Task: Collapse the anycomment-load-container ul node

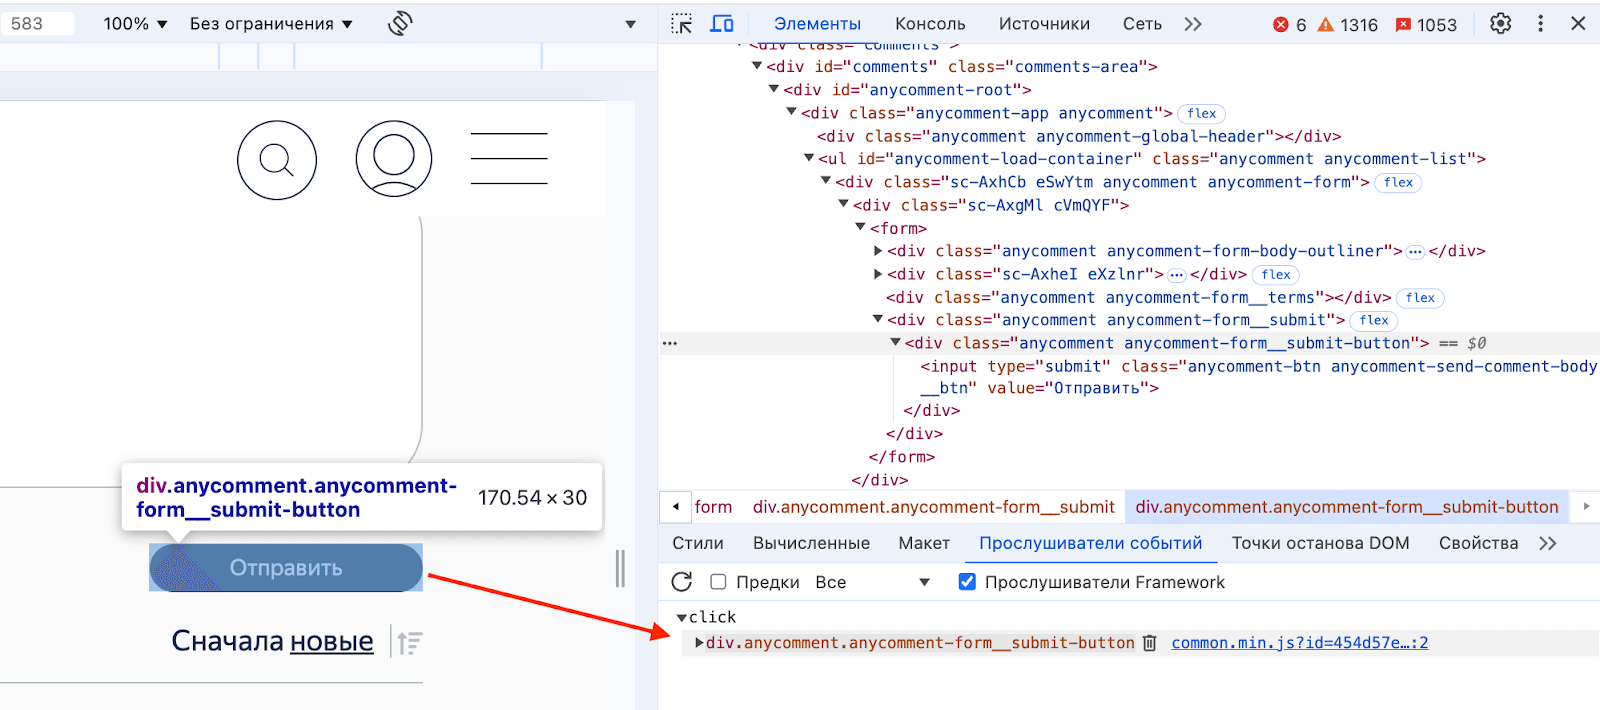Action: point(809,159)
